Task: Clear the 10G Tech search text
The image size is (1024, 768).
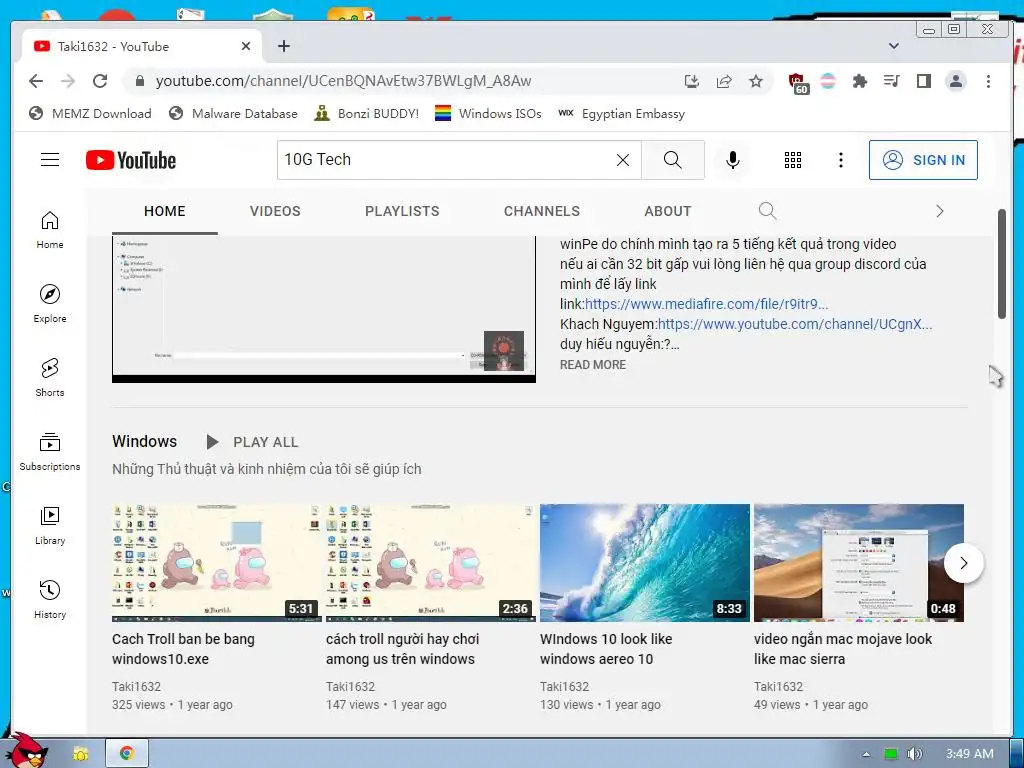Action: coord(623,160)
